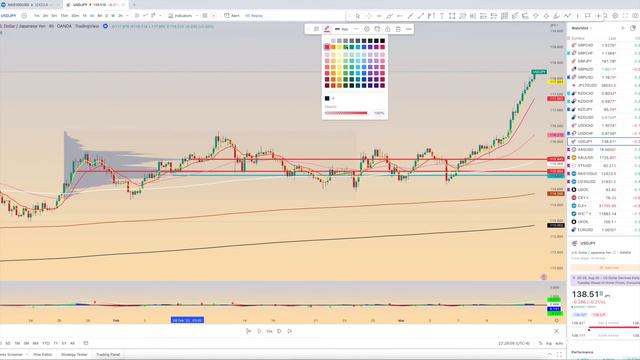This screenshot has width=640, height=360.
Task: Select the short position tool
Action: 494,16
